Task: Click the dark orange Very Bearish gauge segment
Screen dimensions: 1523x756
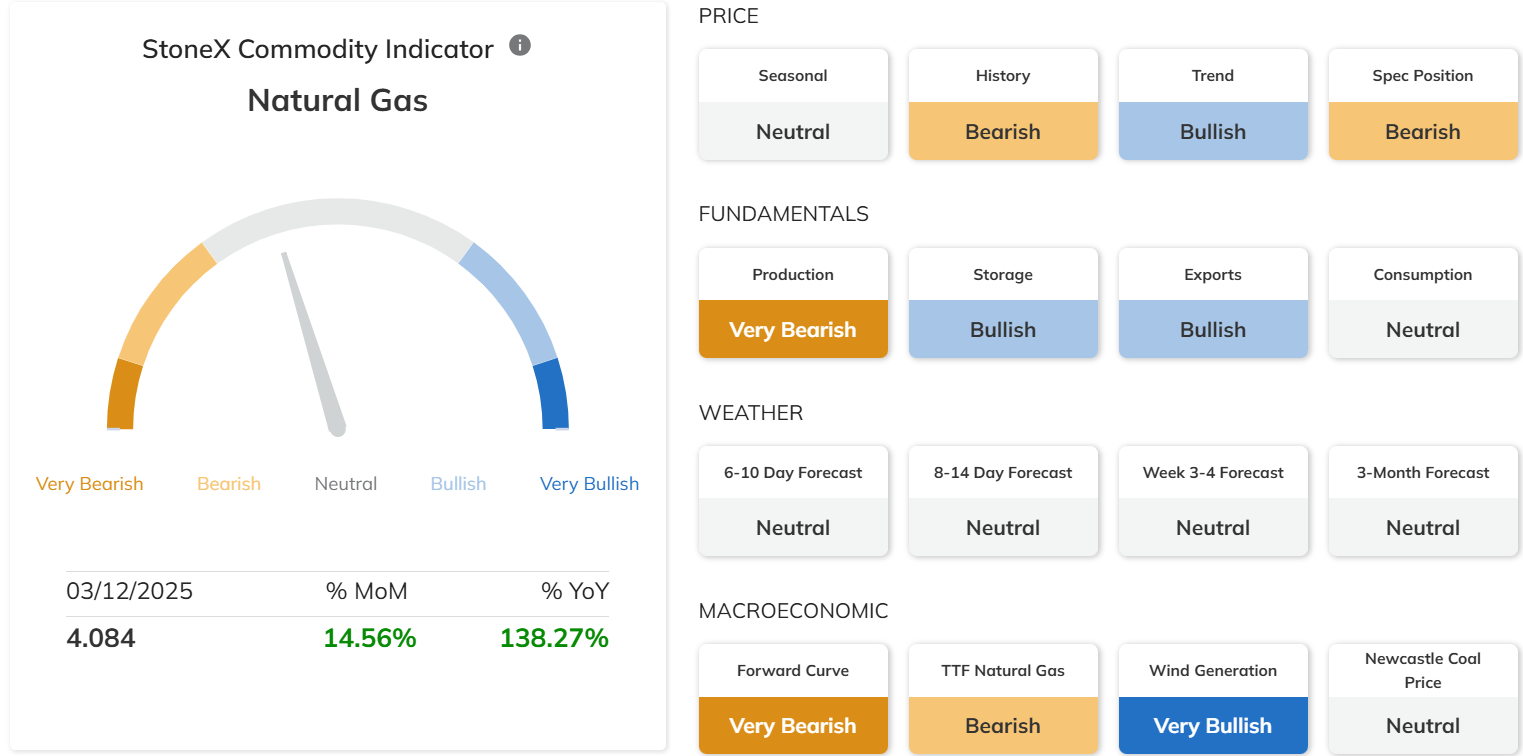Action: click(122, 395)
